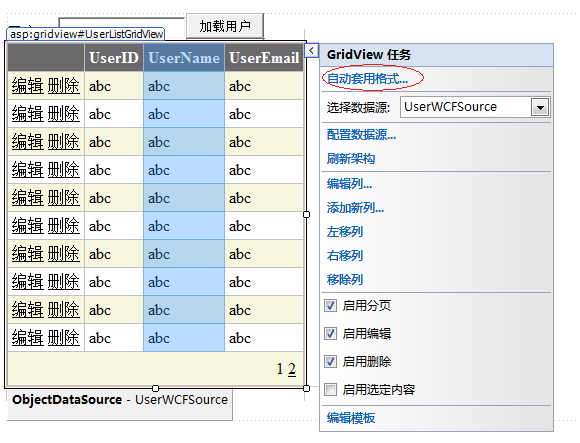Viewport: 580px width, 443px height.
Task: Toggle 启用编辑 checkbox
Action: point(330,334)
